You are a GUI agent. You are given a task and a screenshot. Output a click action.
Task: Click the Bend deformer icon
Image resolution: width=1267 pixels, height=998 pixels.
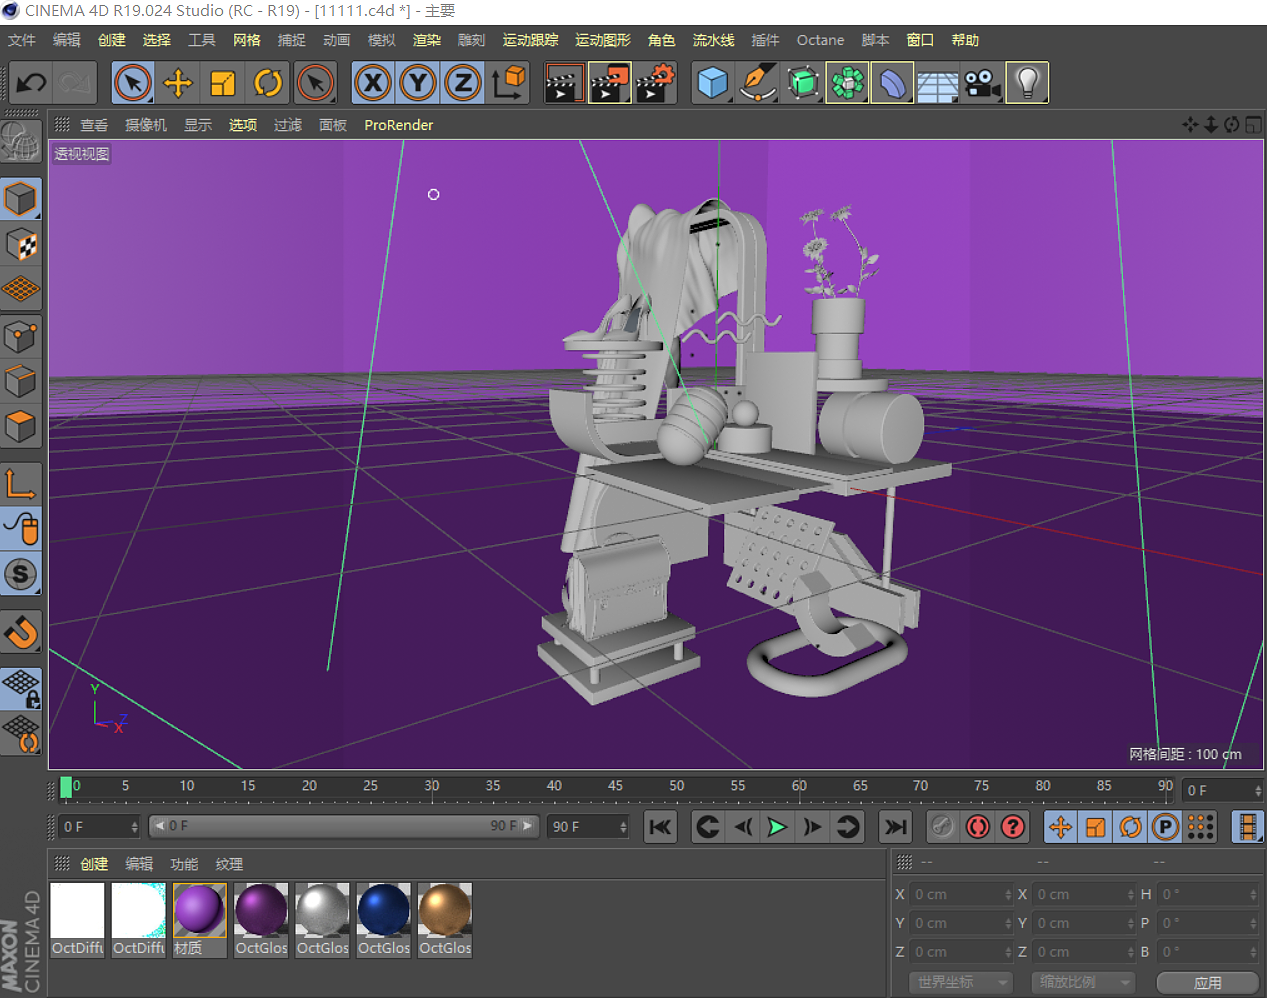click(x=891, y=83)
